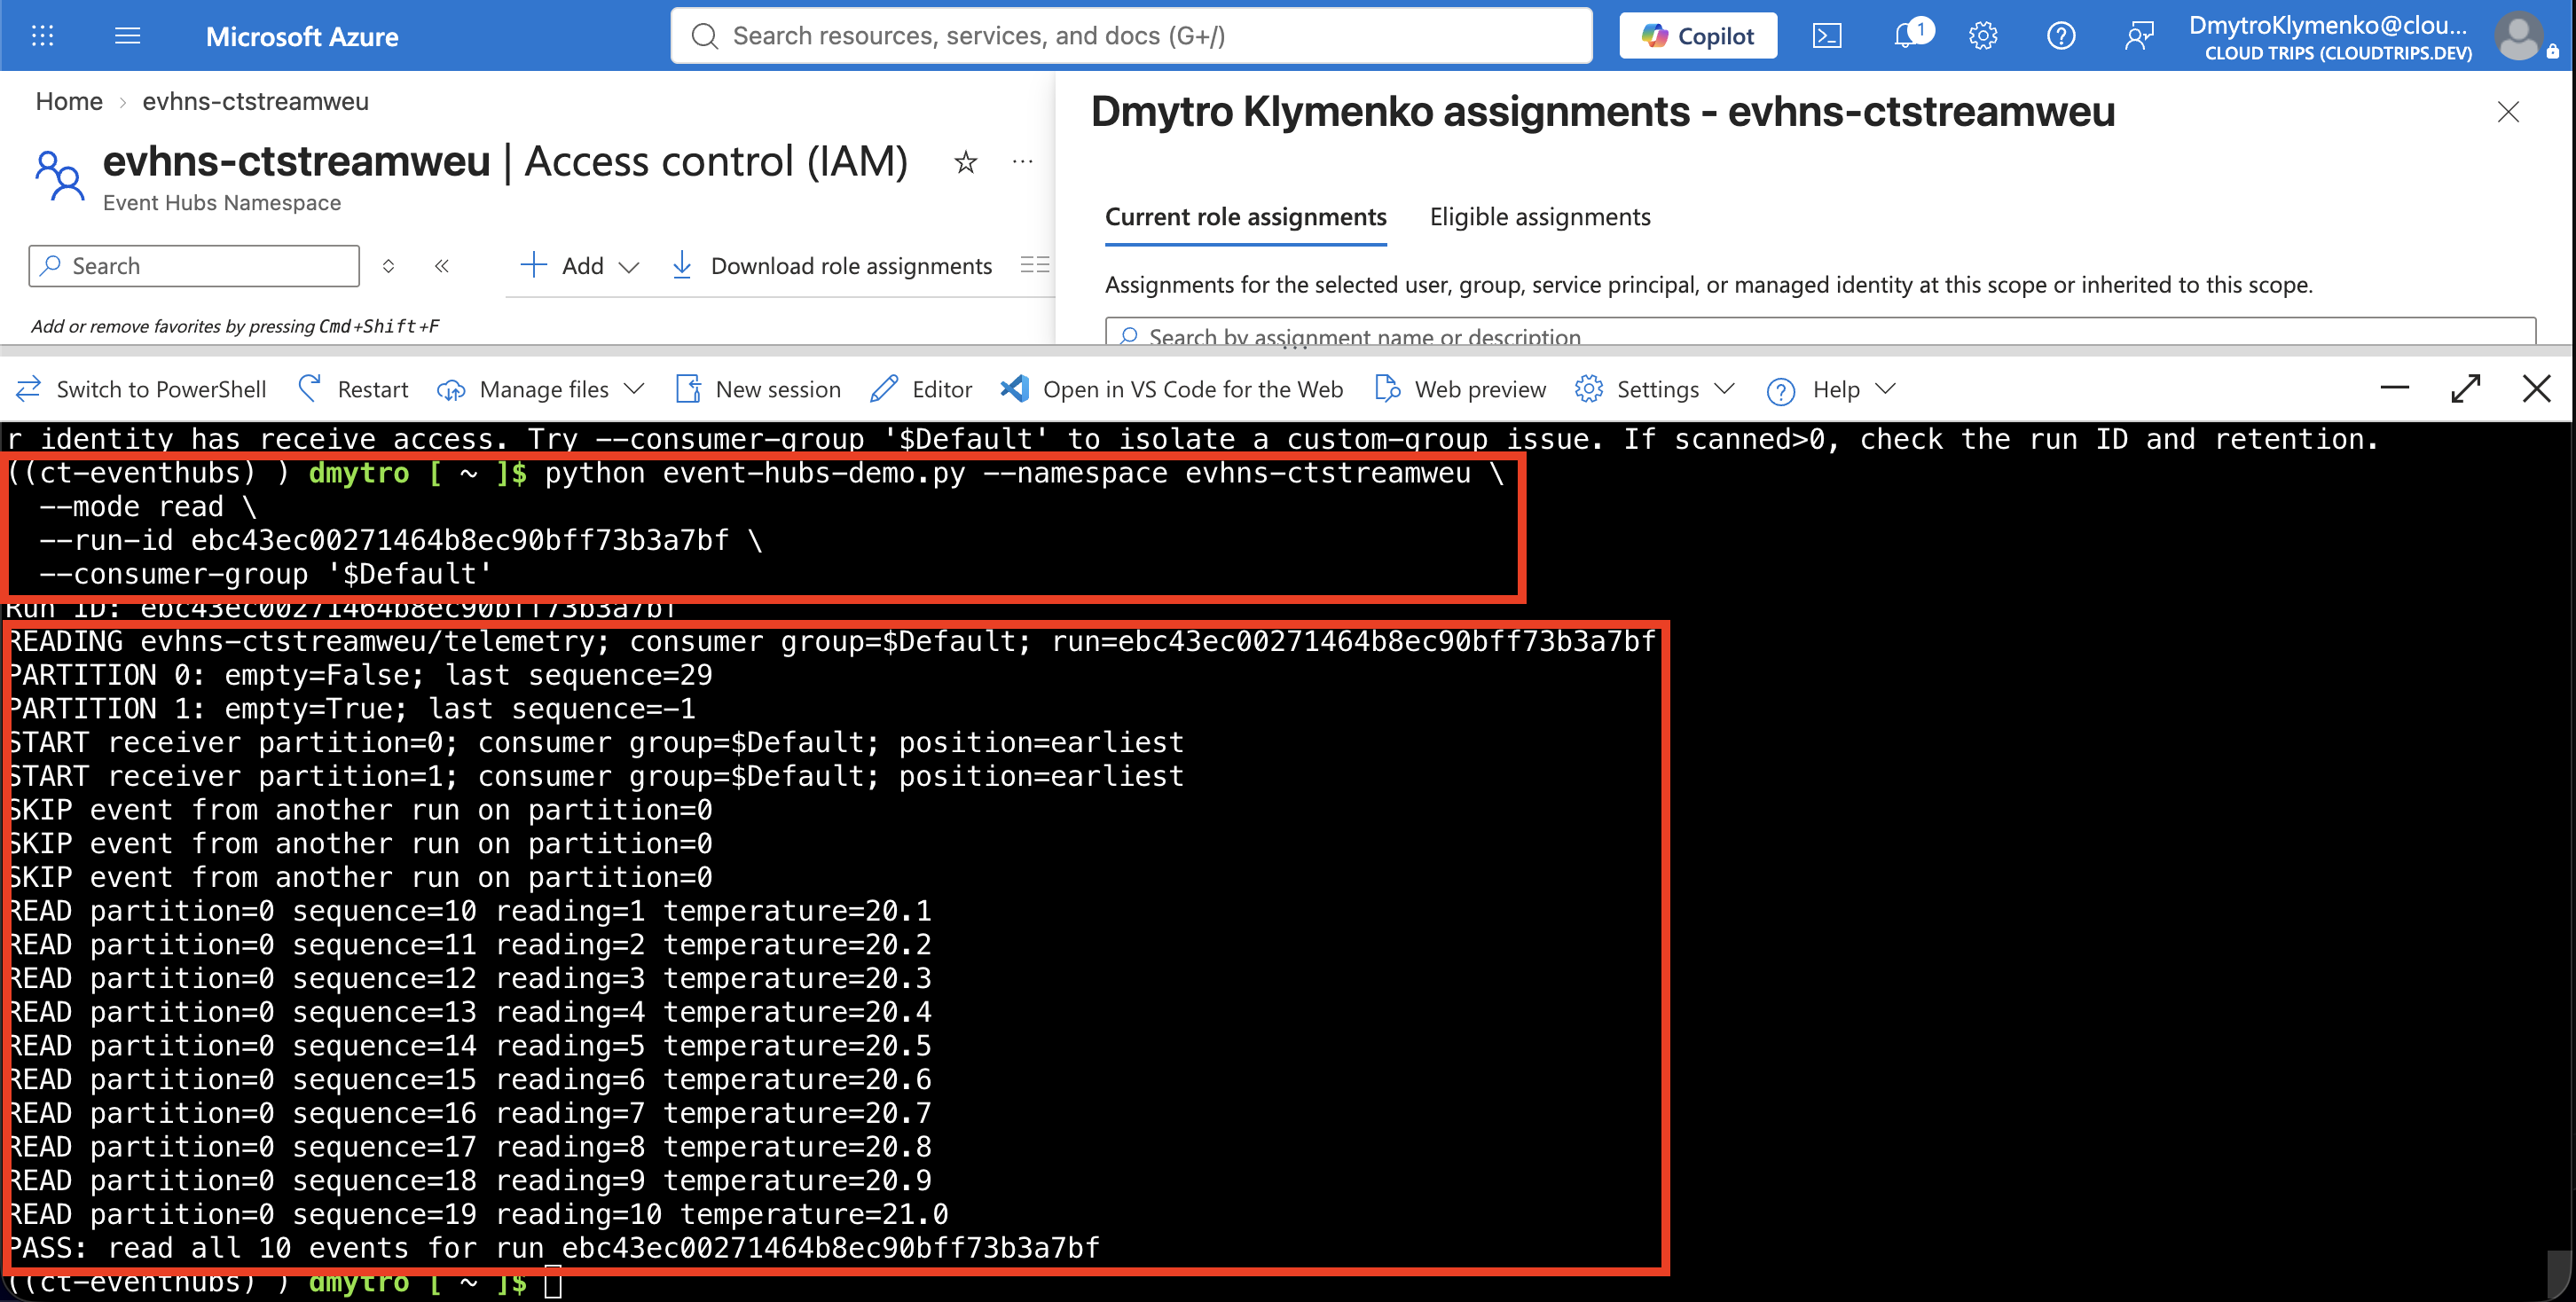Maximize the Cloud Shell pane
Screen dimensions: 2576x1302
point(2466,388)
